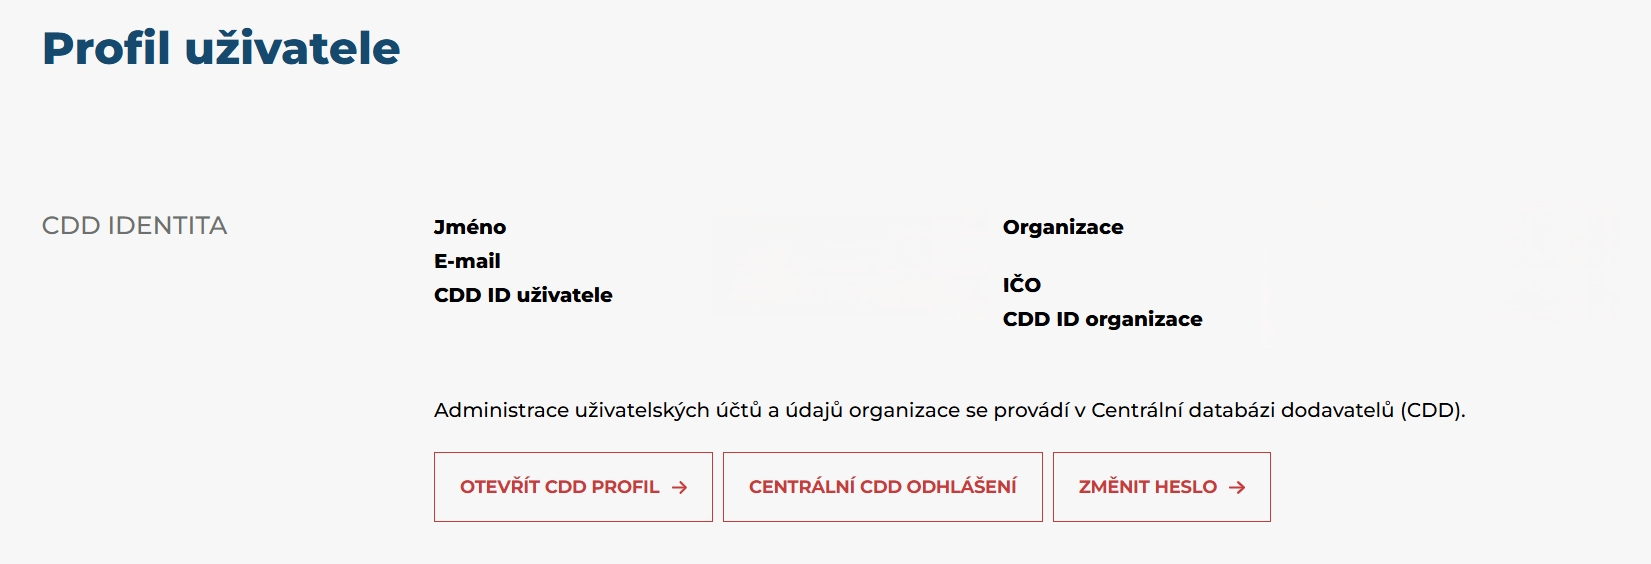Viewport: 1651px width, 564px height.
Task: Click the words údajů organizace in the paragraph
Action: [872, 410]
